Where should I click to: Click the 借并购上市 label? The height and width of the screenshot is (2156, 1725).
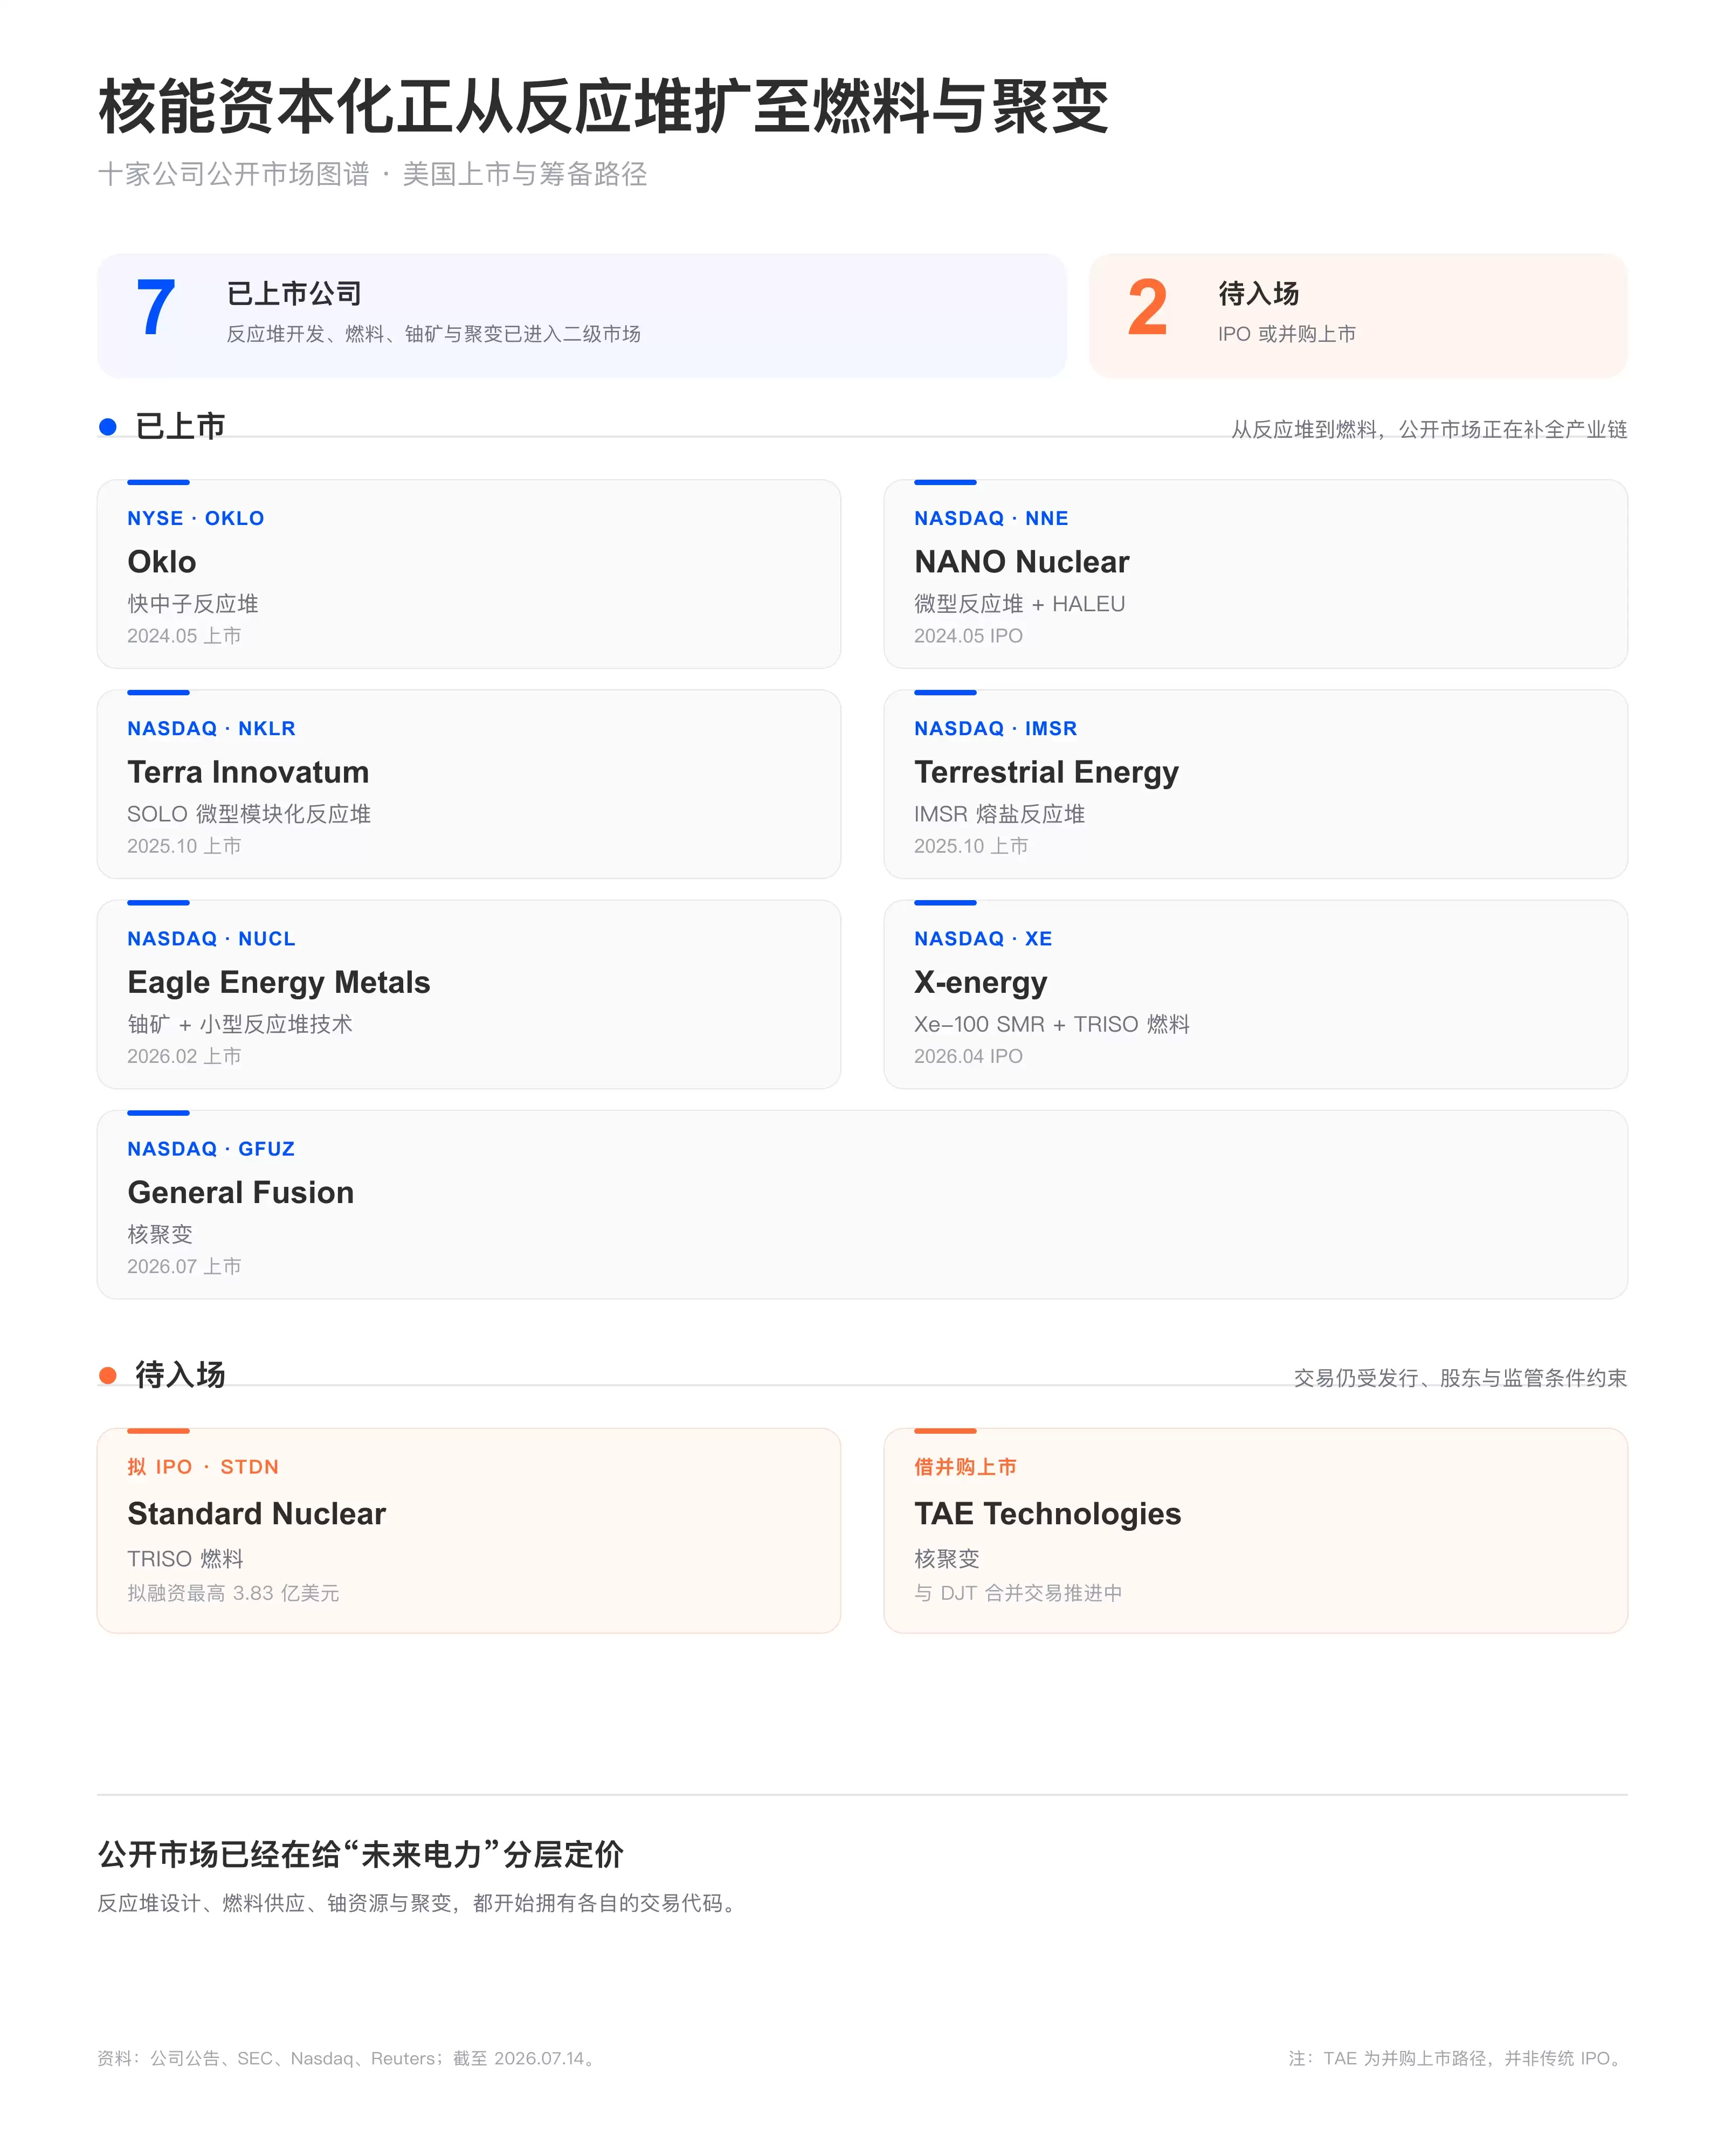[965, 1467]
